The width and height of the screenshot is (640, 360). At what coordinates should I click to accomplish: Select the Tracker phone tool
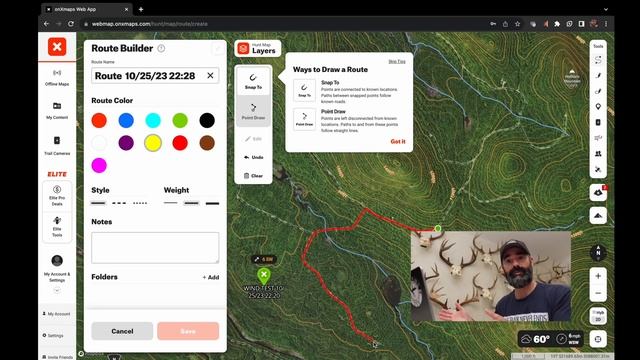point(598,122)
